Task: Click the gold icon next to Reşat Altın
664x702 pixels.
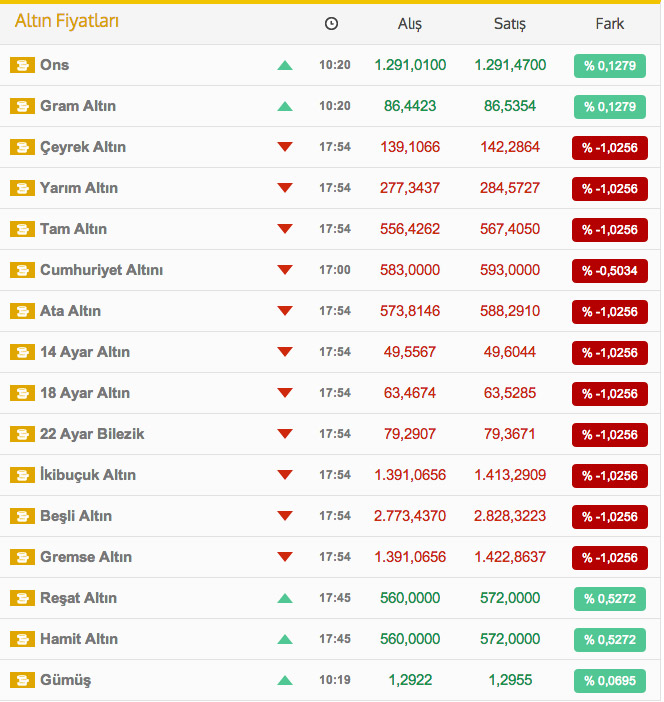Action: tap(22, 599)
